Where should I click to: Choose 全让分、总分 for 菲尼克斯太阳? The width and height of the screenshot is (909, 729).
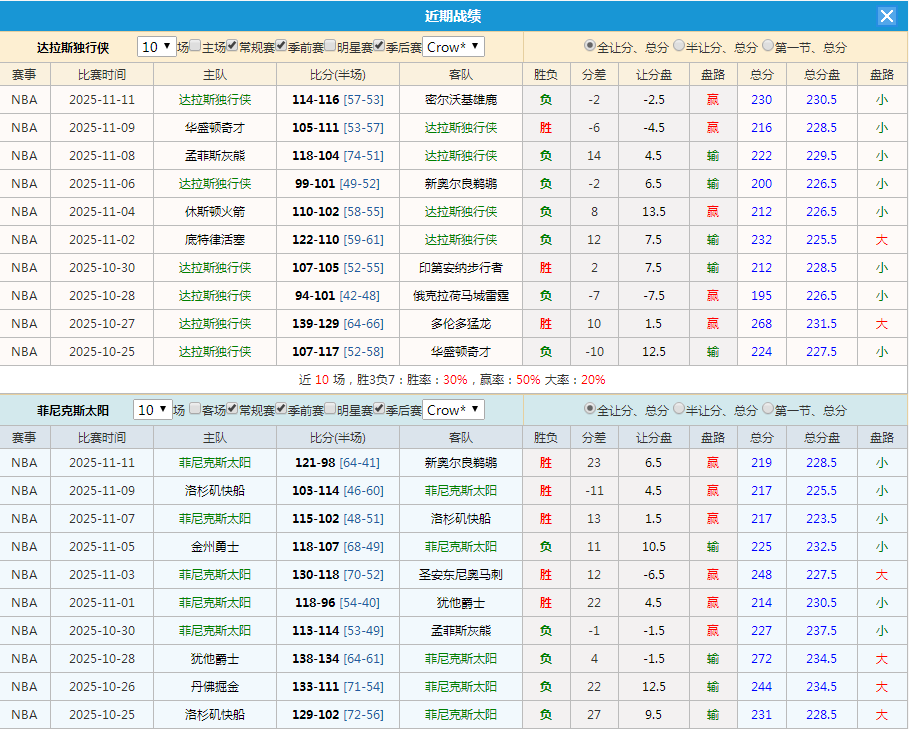591,410
